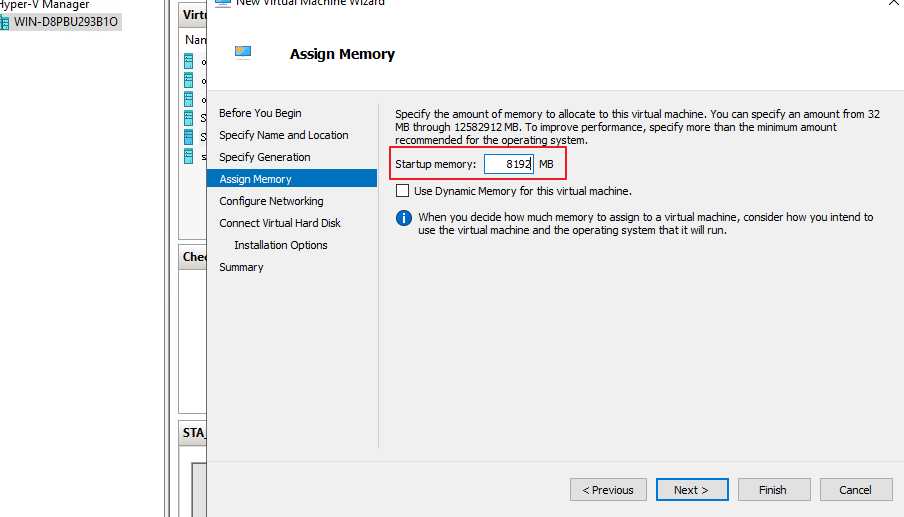
Task: Close the wizard window with X
Action: [x=892, y=3]
